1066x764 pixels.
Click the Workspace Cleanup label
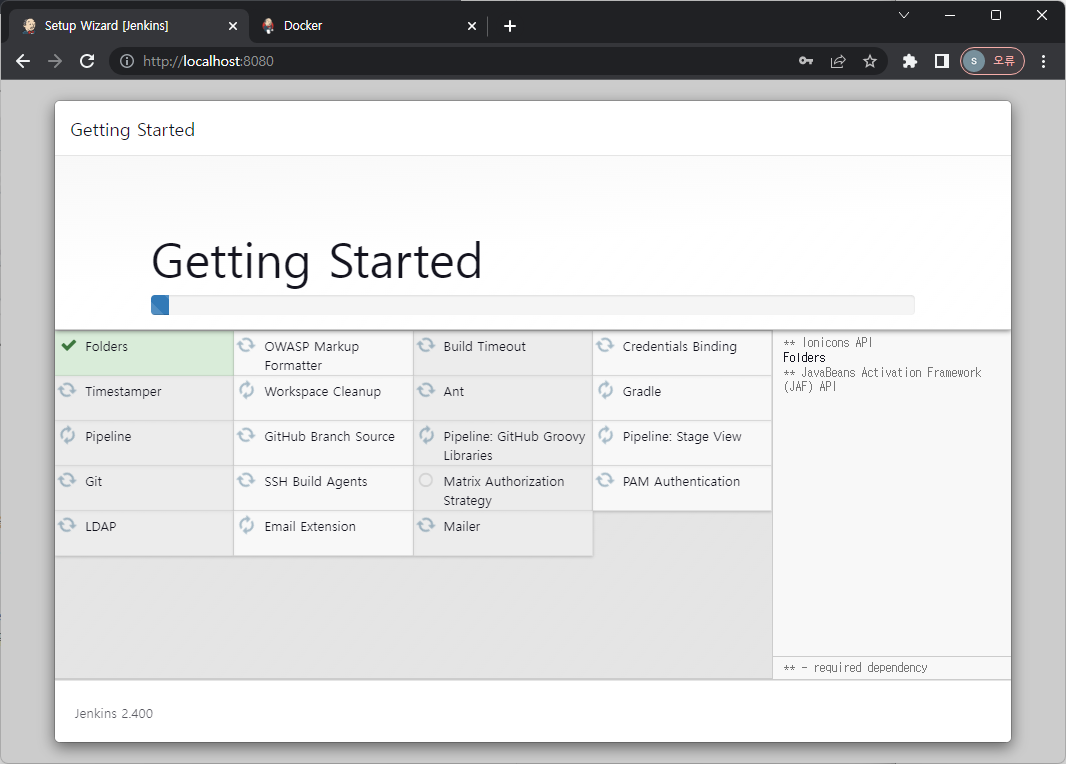tap(322, 392)
